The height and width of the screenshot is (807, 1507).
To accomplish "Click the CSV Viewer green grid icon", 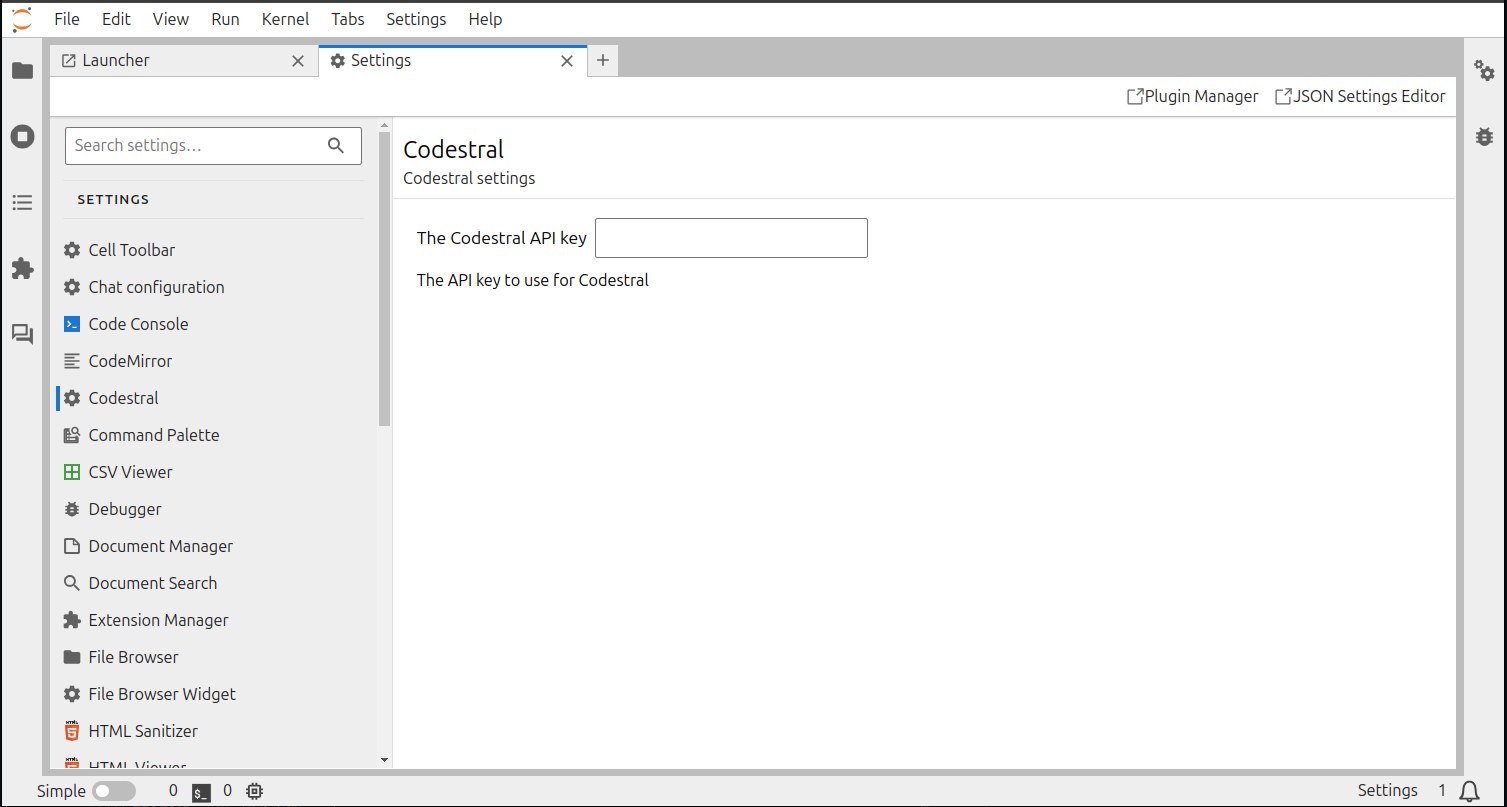I will [72, 472].
